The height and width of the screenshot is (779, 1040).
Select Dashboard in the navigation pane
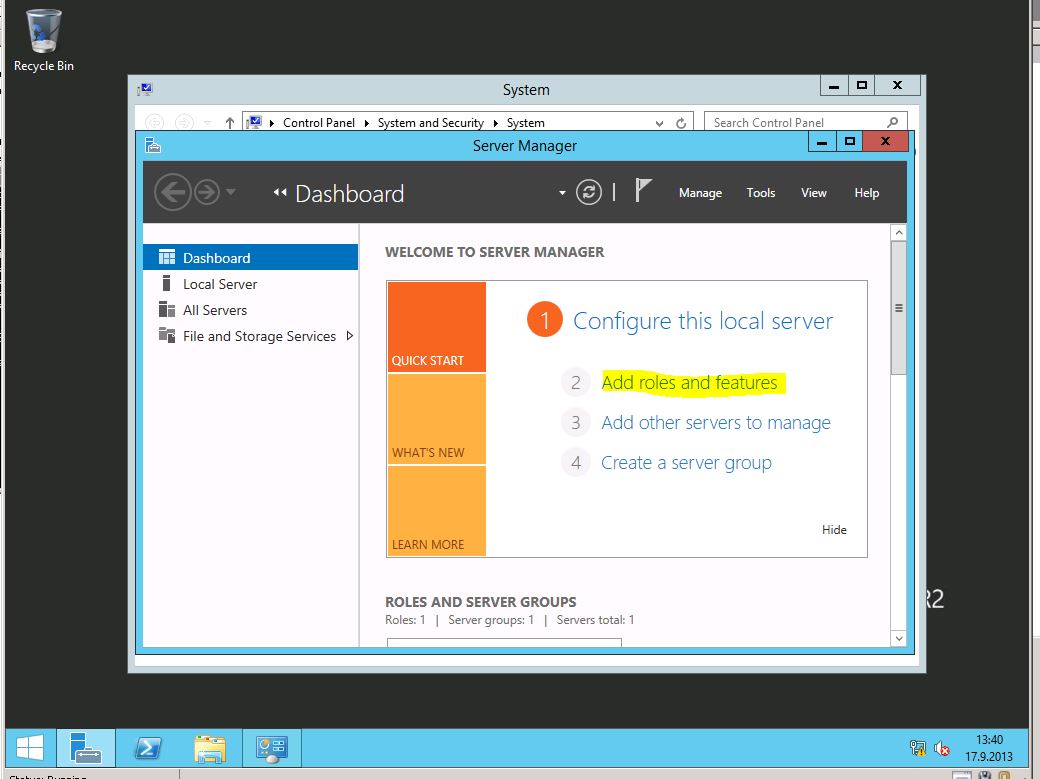[251, 257]
